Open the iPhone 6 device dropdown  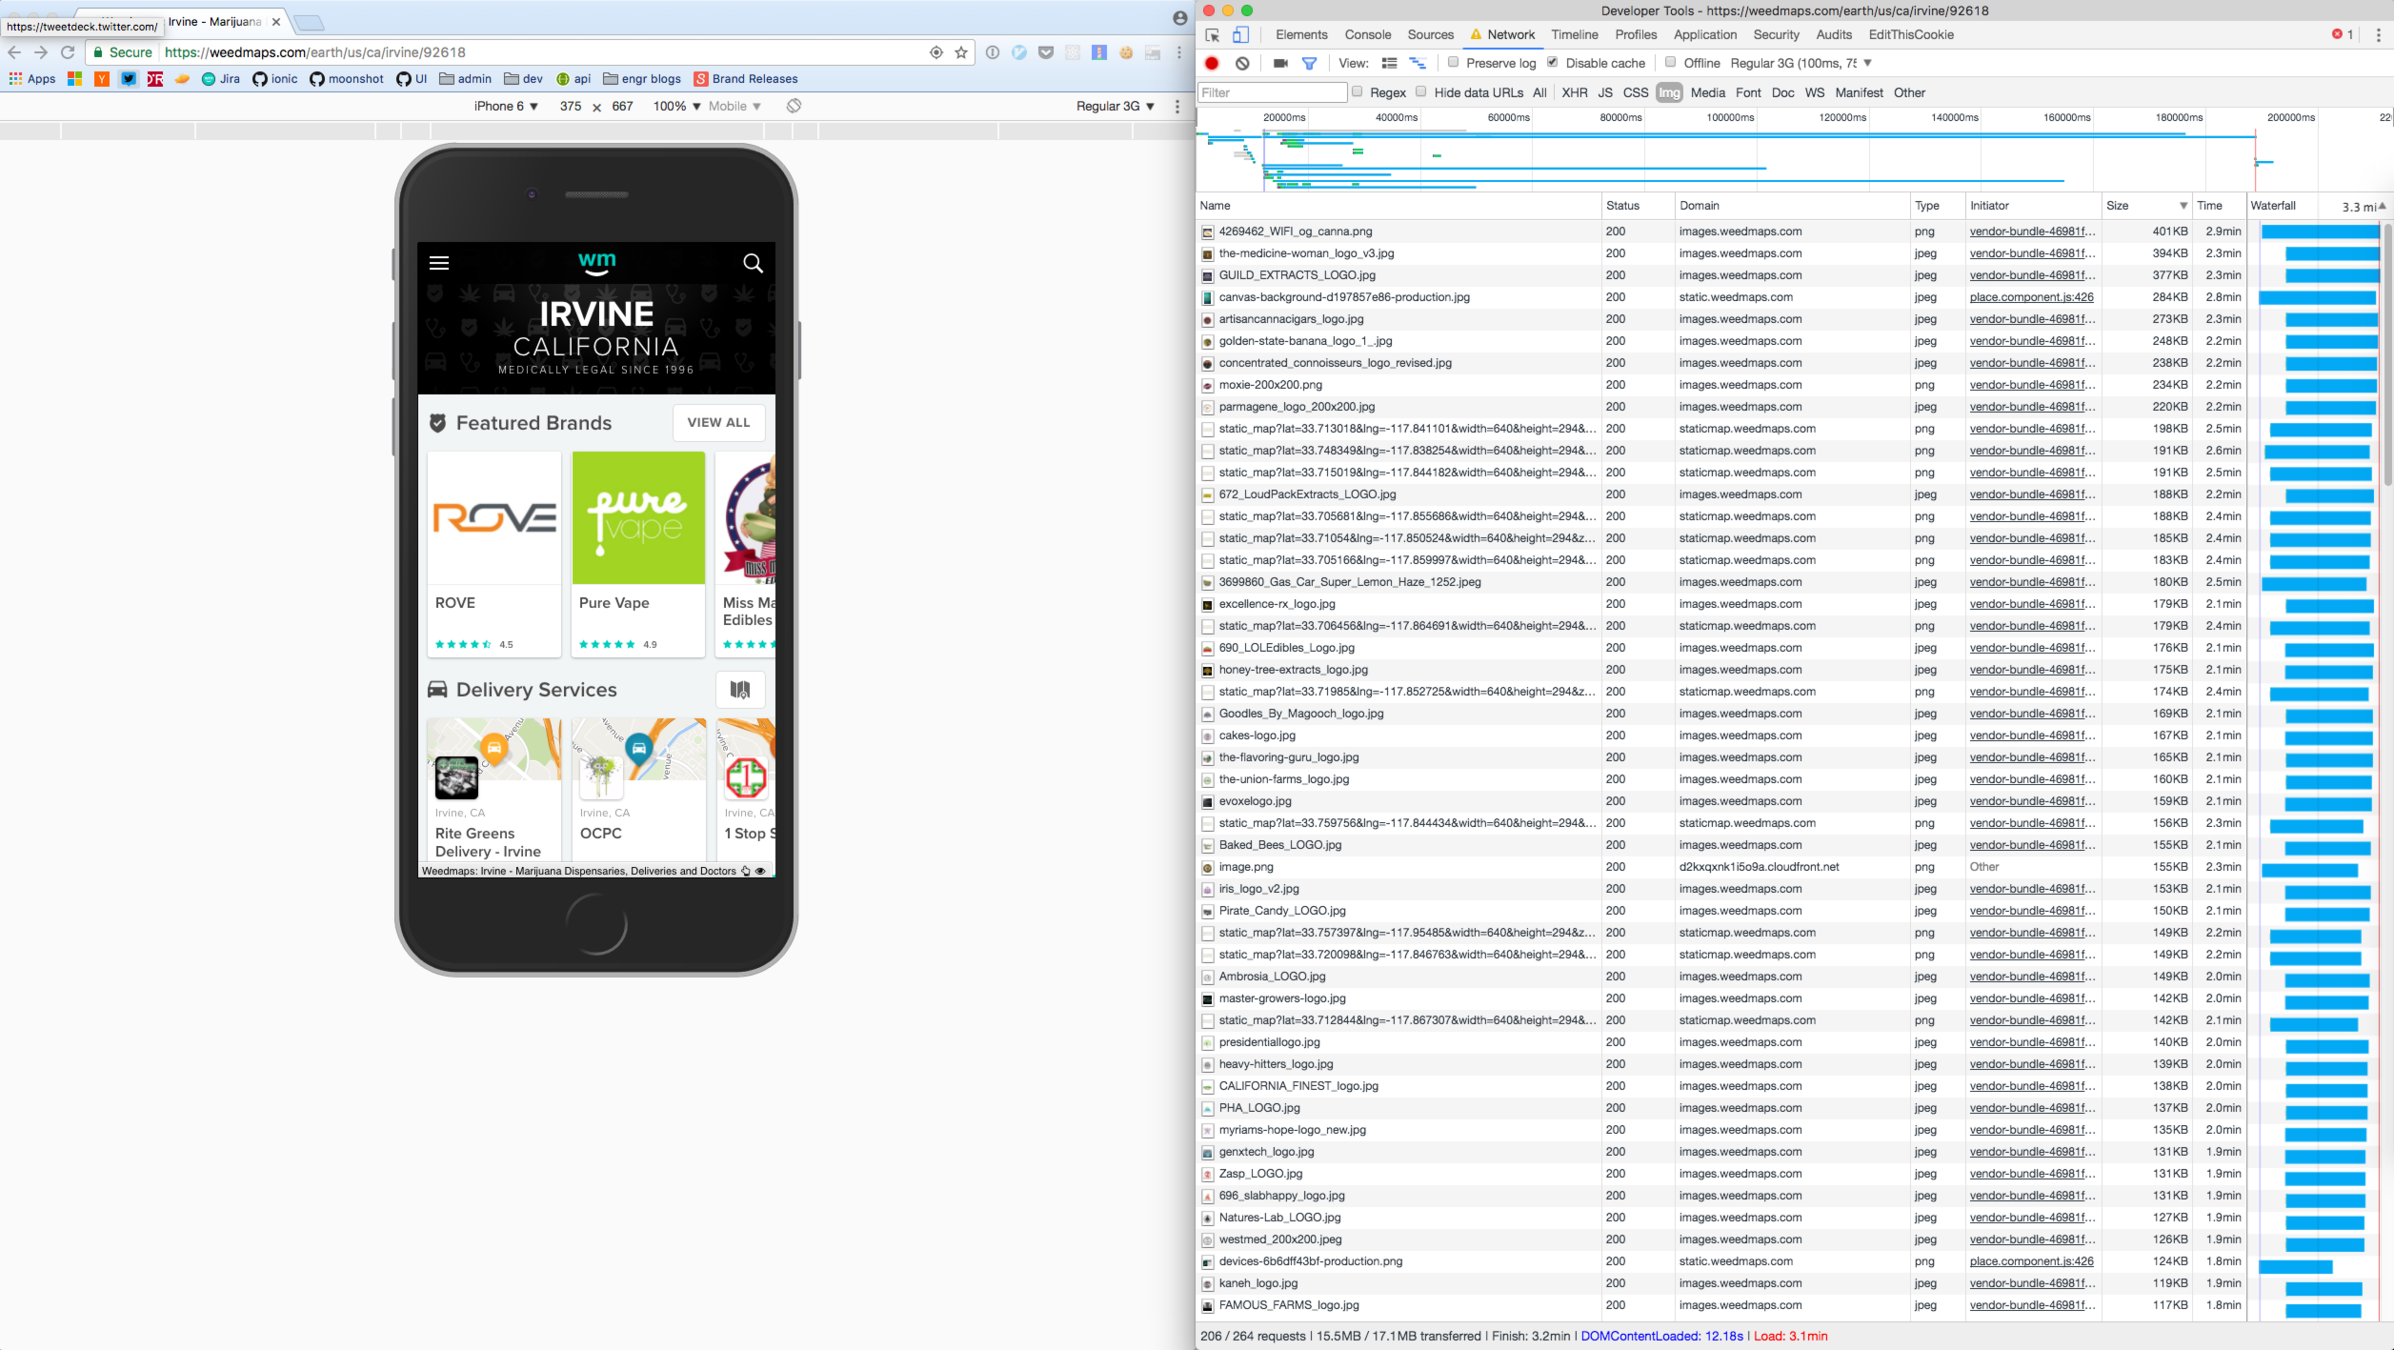[505, 106]
